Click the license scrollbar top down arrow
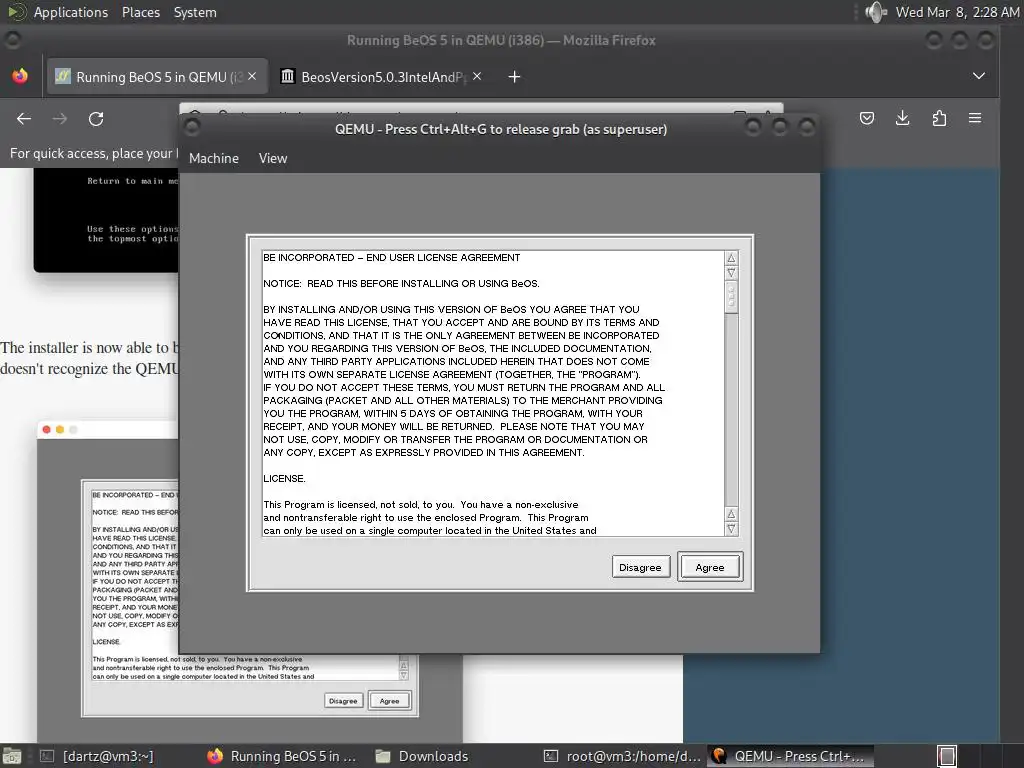This screenshot has width=1024, height=768. pyautogui.click(x=731, y=272)
